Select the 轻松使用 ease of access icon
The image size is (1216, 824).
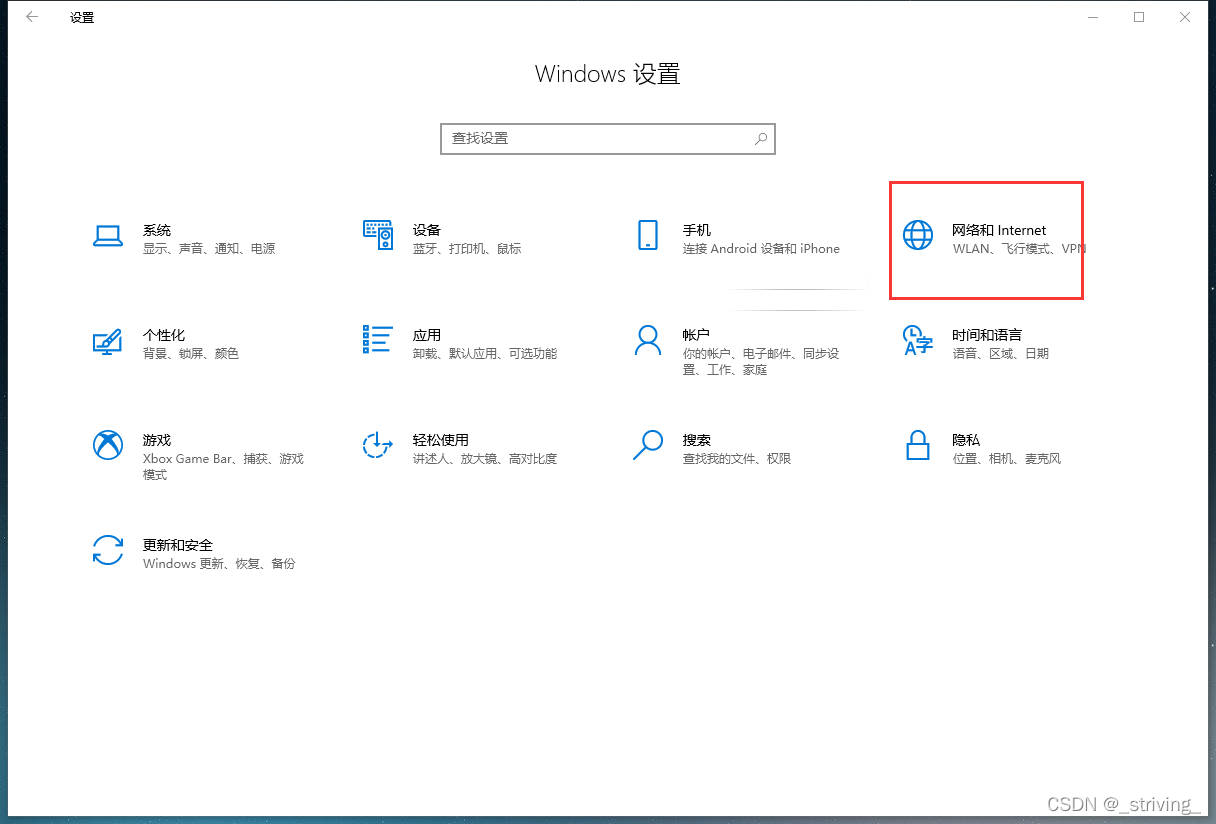click(x=377, y=445)
